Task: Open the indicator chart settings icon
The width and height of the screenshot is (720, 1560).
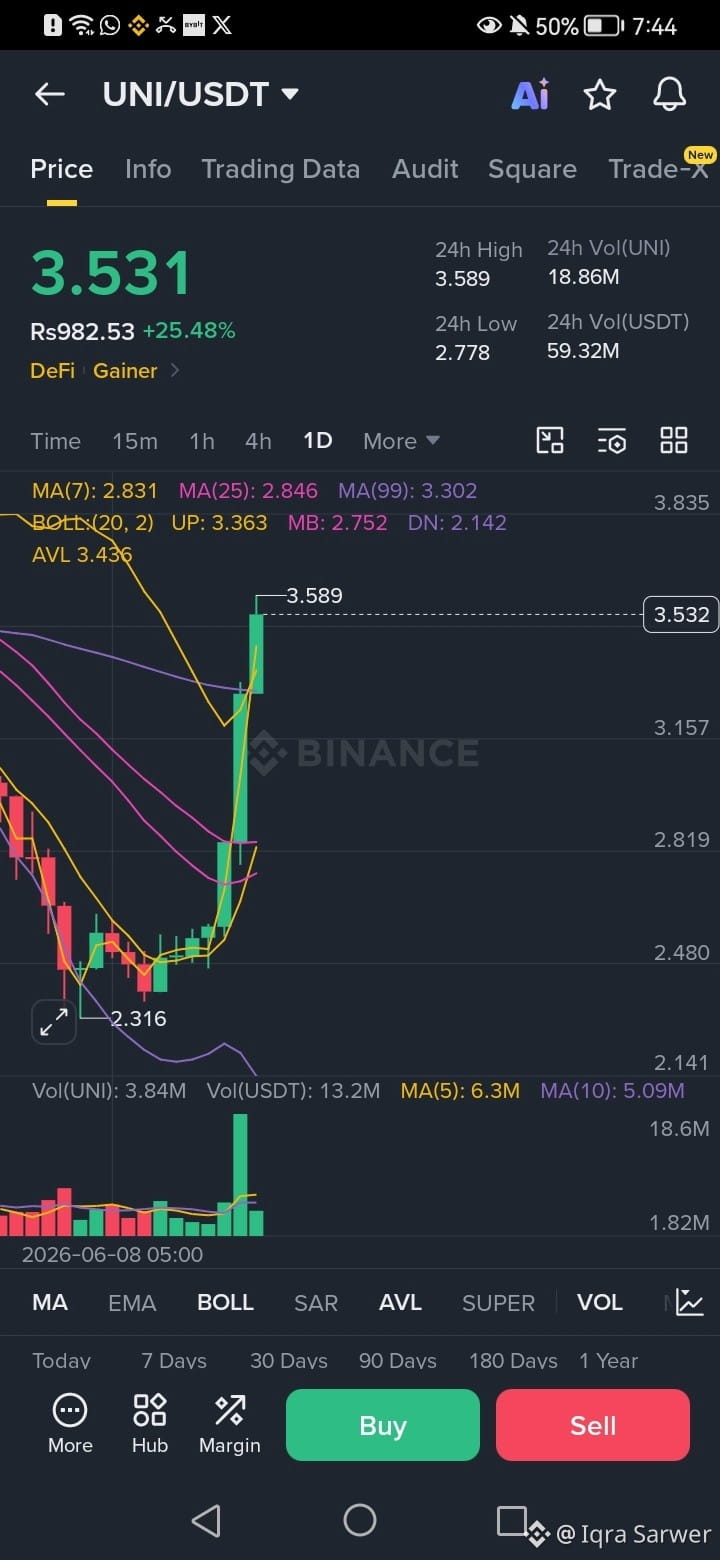Action: tap(690, 1302)
